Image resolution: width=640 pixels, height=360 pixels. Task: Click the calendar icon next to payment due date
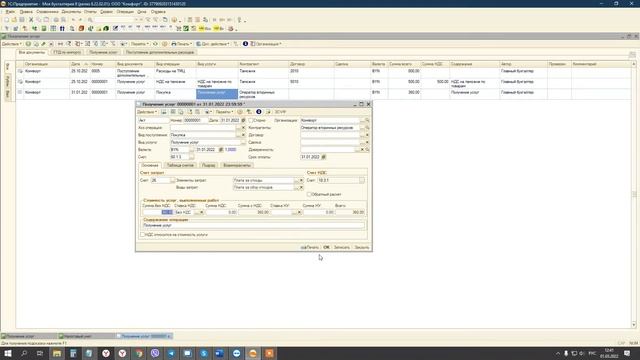324,157
